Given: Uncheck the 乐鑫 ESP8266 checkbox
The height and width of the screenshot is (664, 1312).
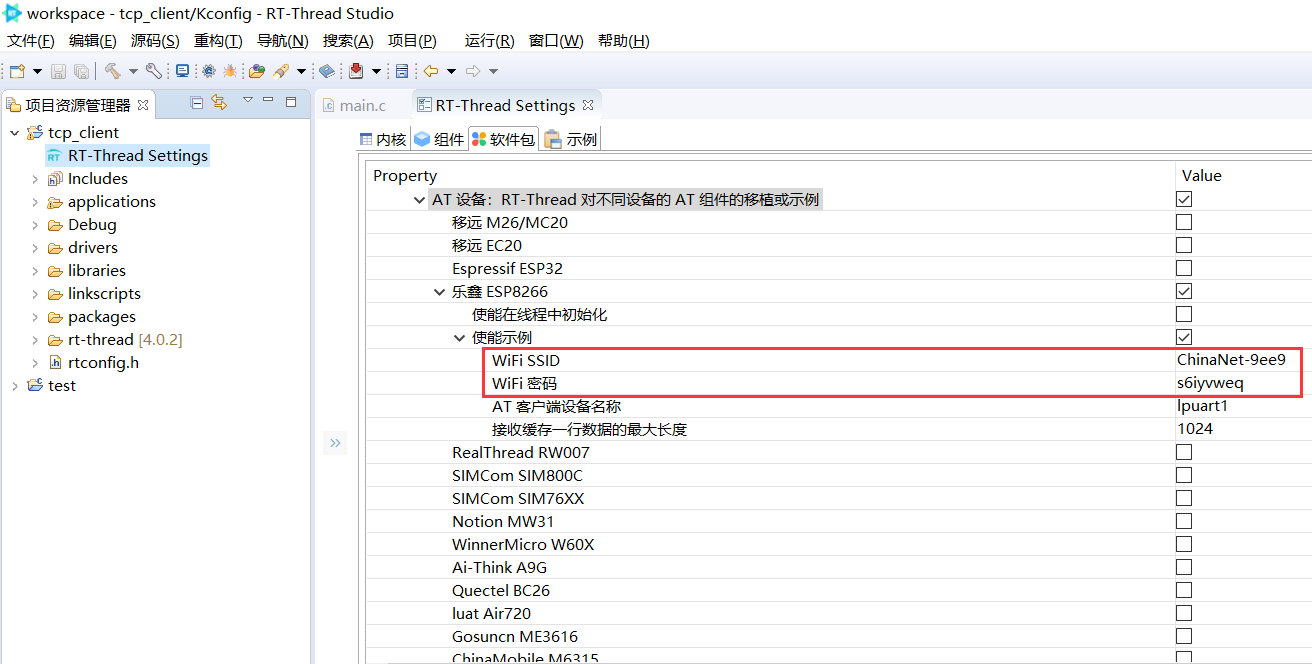Looking at the screenshot, I should (x=1183, y=290).
